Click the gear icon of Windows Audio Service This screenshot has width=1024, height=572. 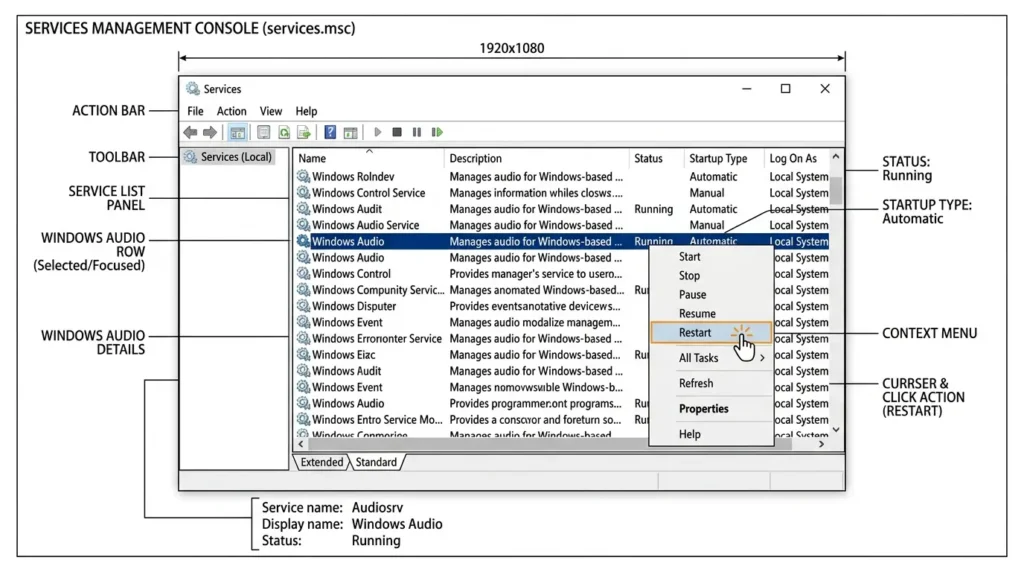[x=303, y=225]
